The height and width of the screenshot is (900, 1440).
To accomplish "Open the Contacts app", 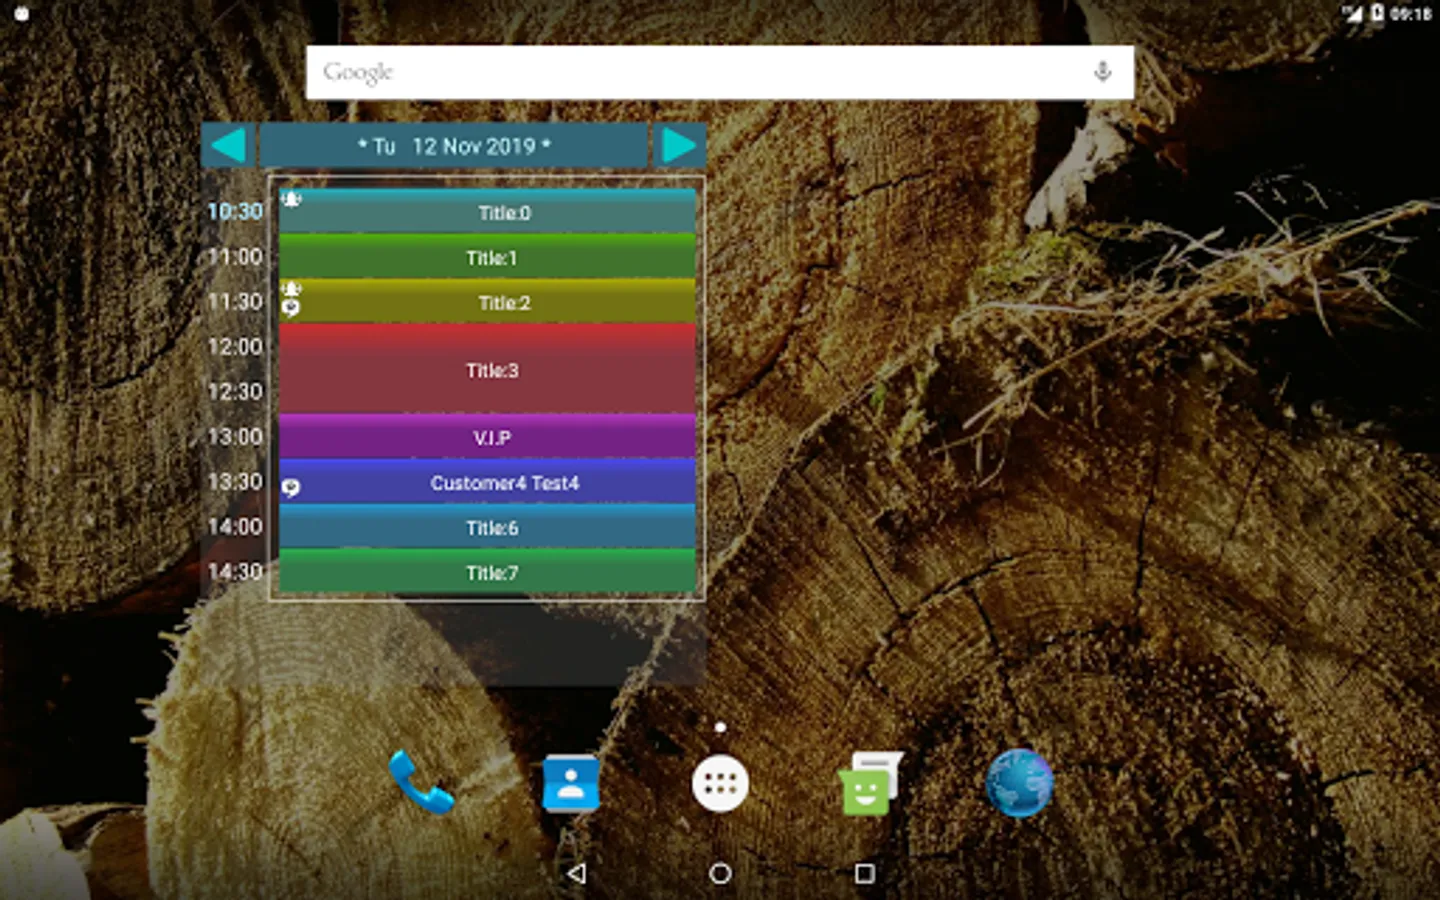I will pyautogui.click(x=571, y=783).
